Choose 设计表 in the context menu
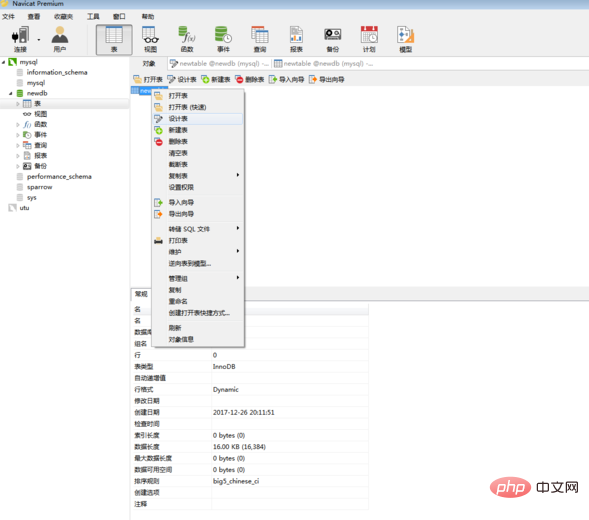Viewport: 589px width, 520px height. point(198,119)
